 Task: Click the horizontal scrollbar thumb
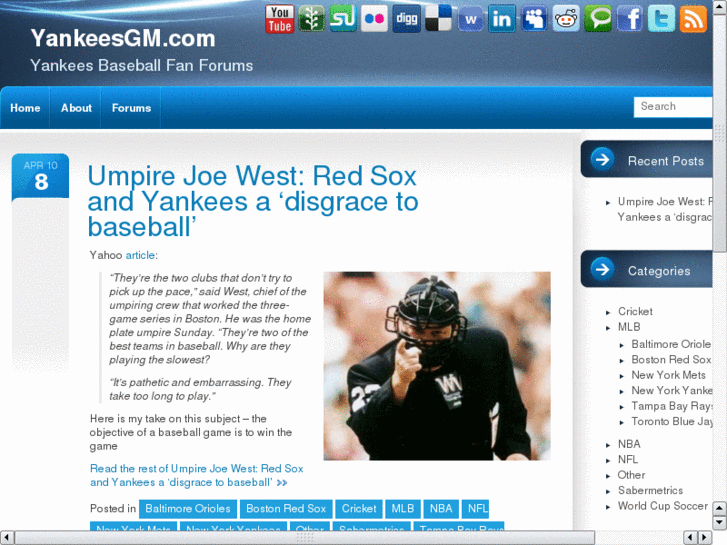(x=305, y=538)
